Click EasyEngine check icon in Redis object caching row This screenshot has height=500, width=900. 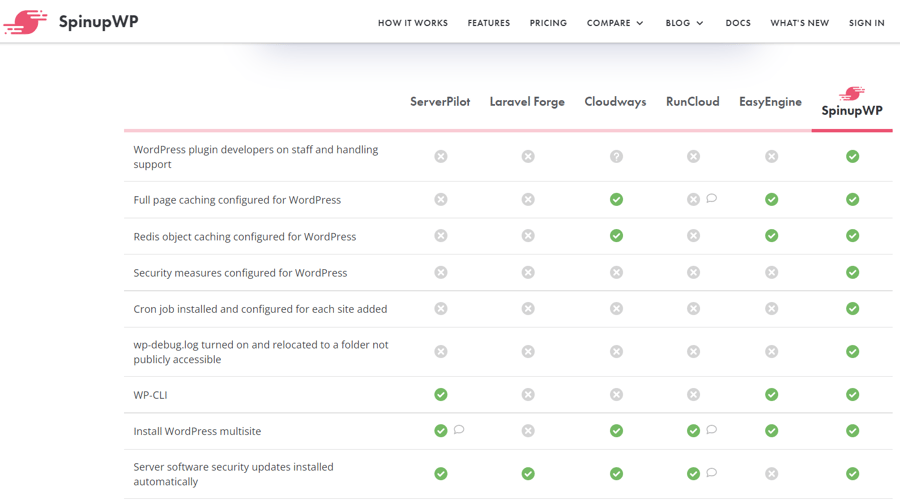771,235
